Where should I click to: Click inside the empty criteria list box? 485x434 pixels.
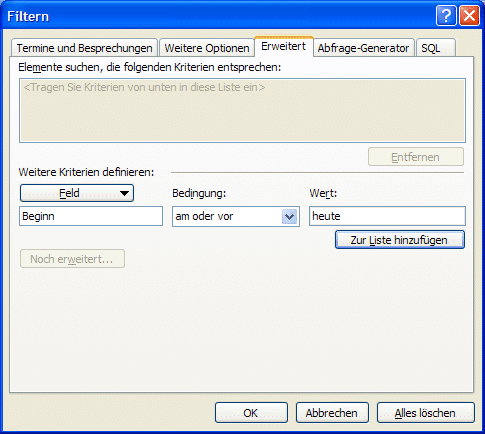[242, 110]
